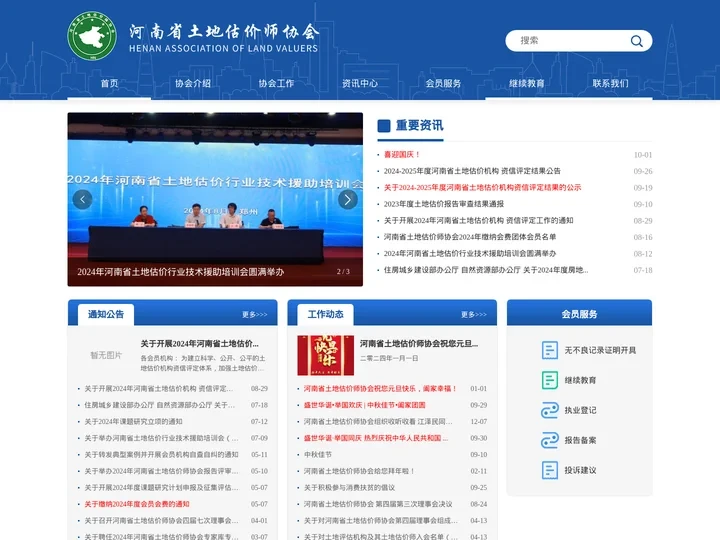Click the 执业登记 link icon
The height and width of the screenshot is (540, 720).
point(550,410)
